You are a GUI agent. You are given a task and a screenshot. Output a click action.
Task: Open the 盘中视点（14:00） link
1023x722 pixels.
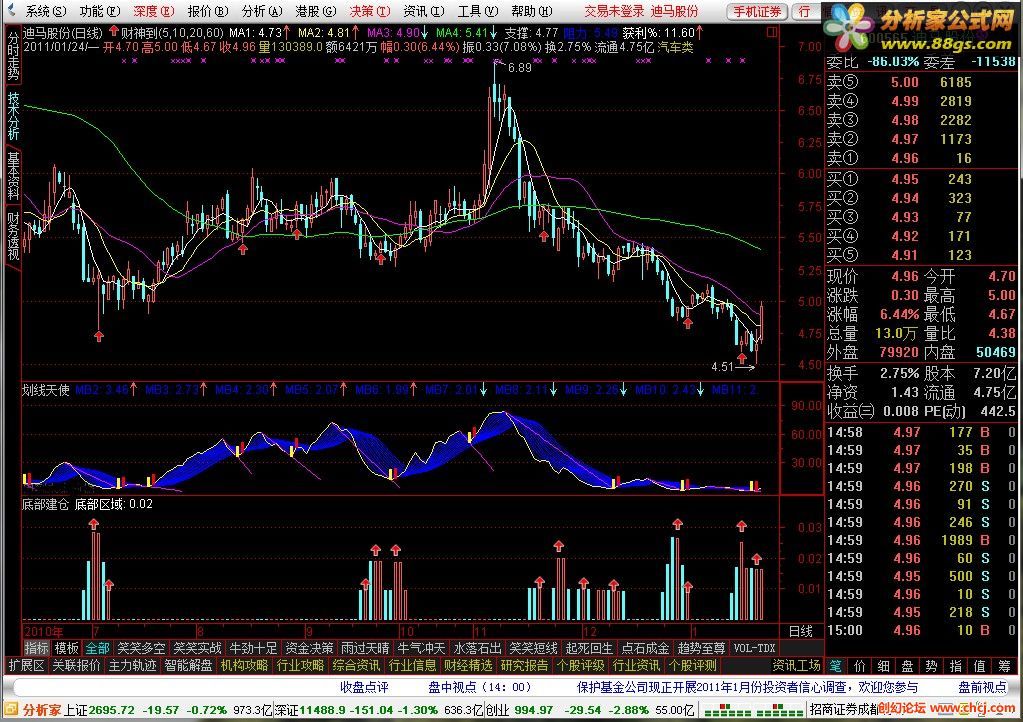point(480,687)
